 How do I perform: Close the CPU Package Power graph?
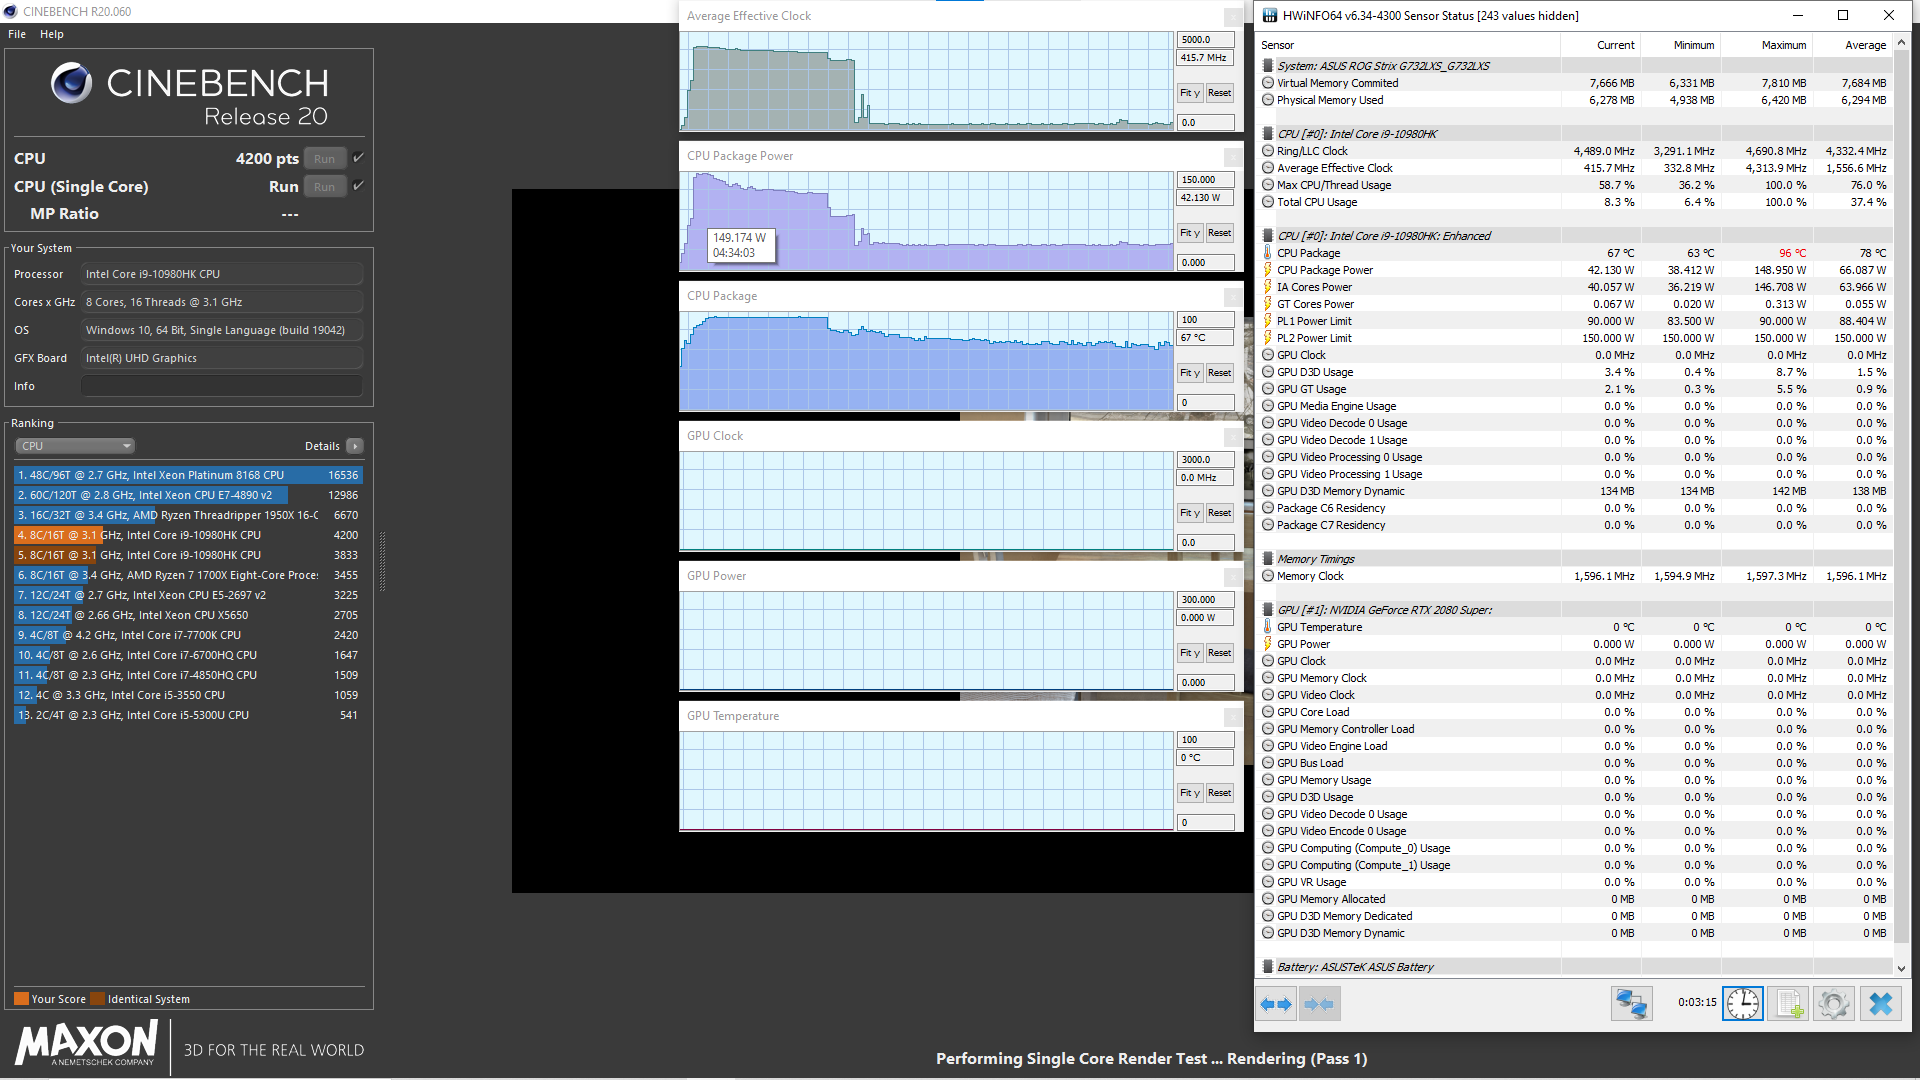coord(1233,157)
